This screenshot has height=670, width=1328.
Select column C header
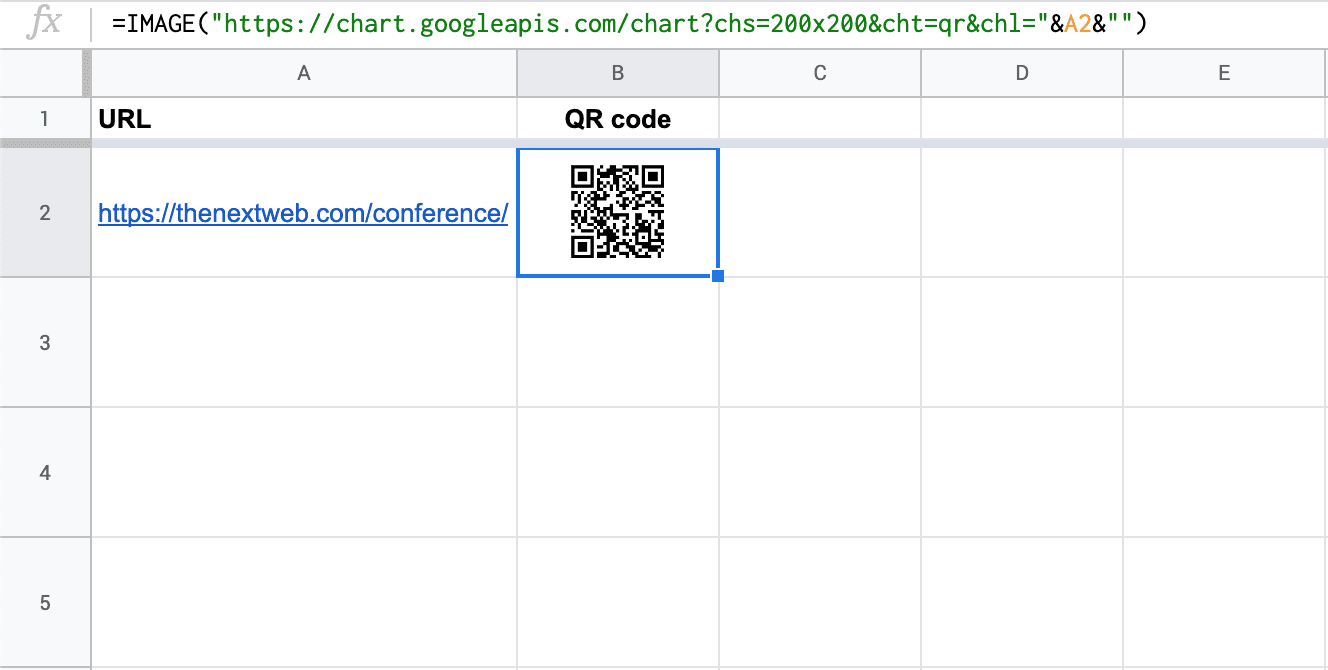tap(820, 73)
